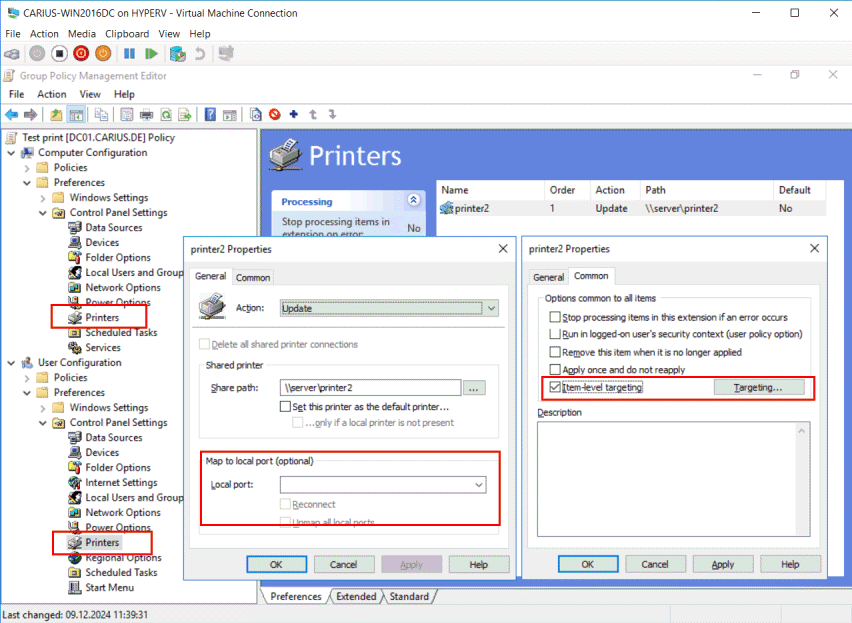Shut down the VM with the red power icon
This screenshot has width=852, height=623.
point(81,54)
